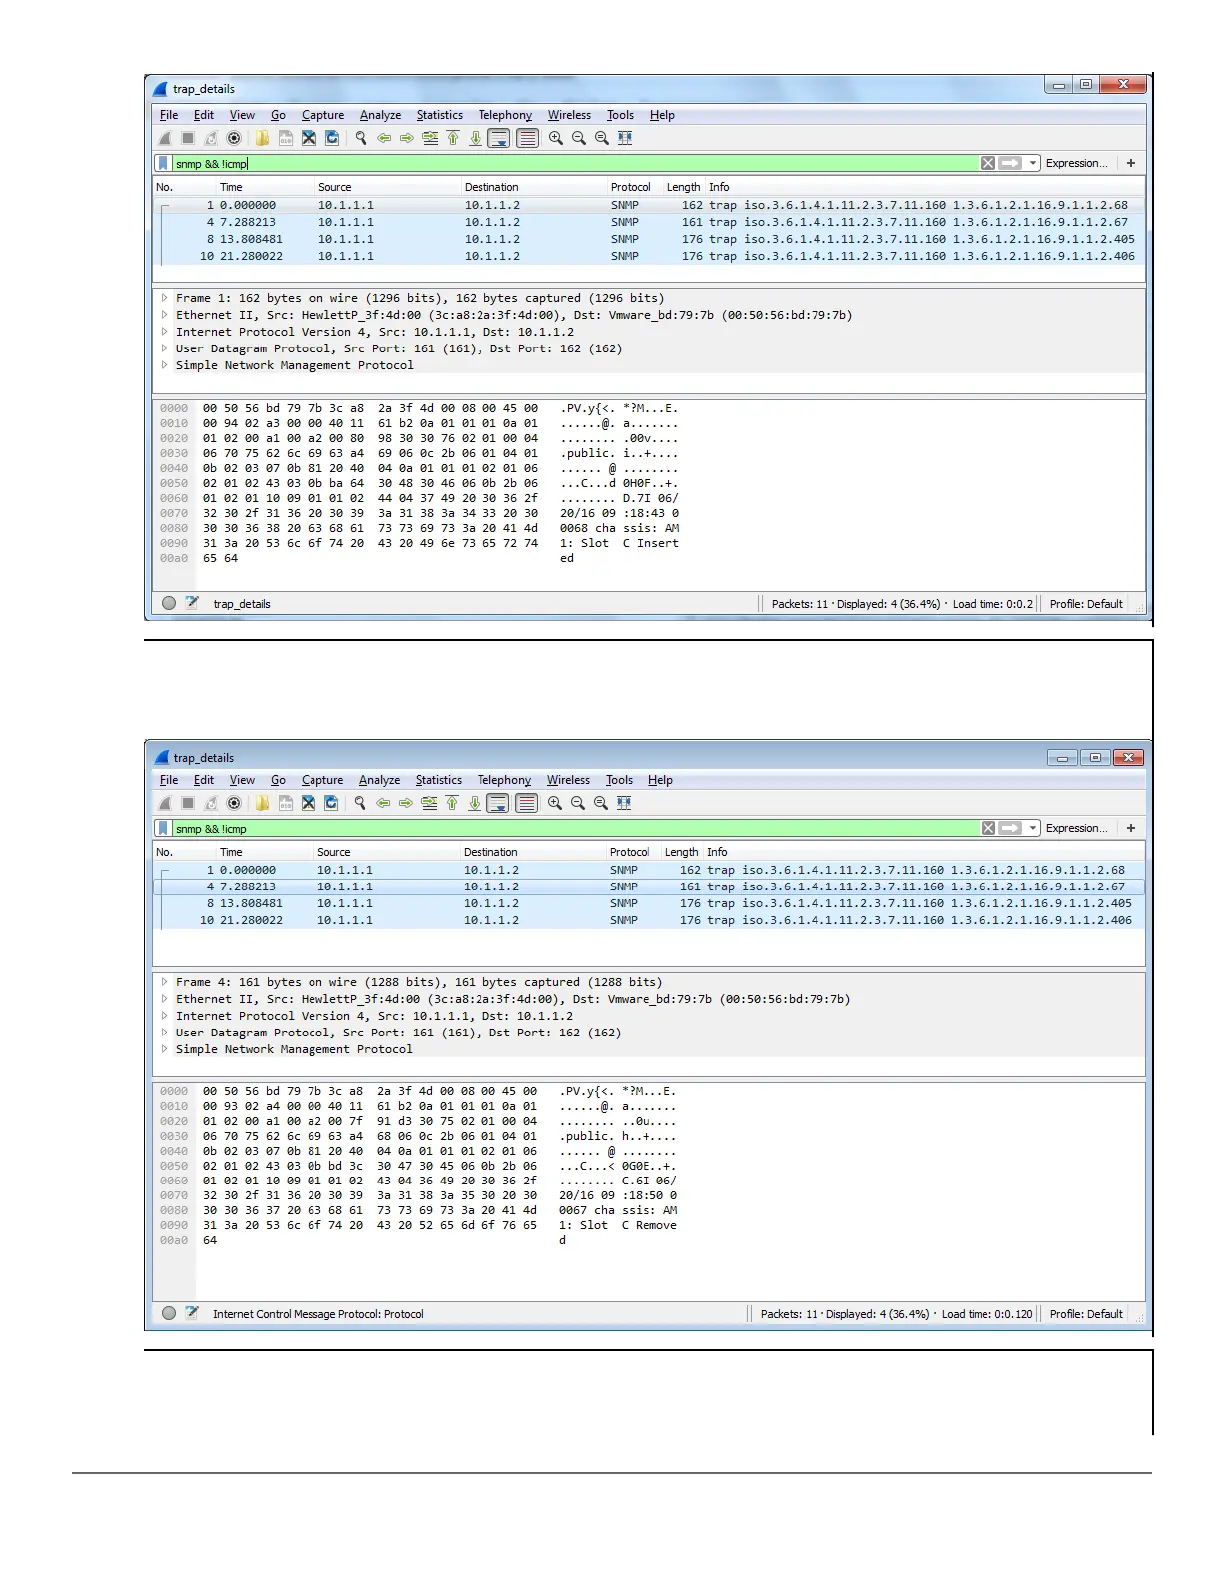The height and width of the screenshot is (1584, 1224).
Task: Open capture options icon in upper window
Action: coord(234,138)
